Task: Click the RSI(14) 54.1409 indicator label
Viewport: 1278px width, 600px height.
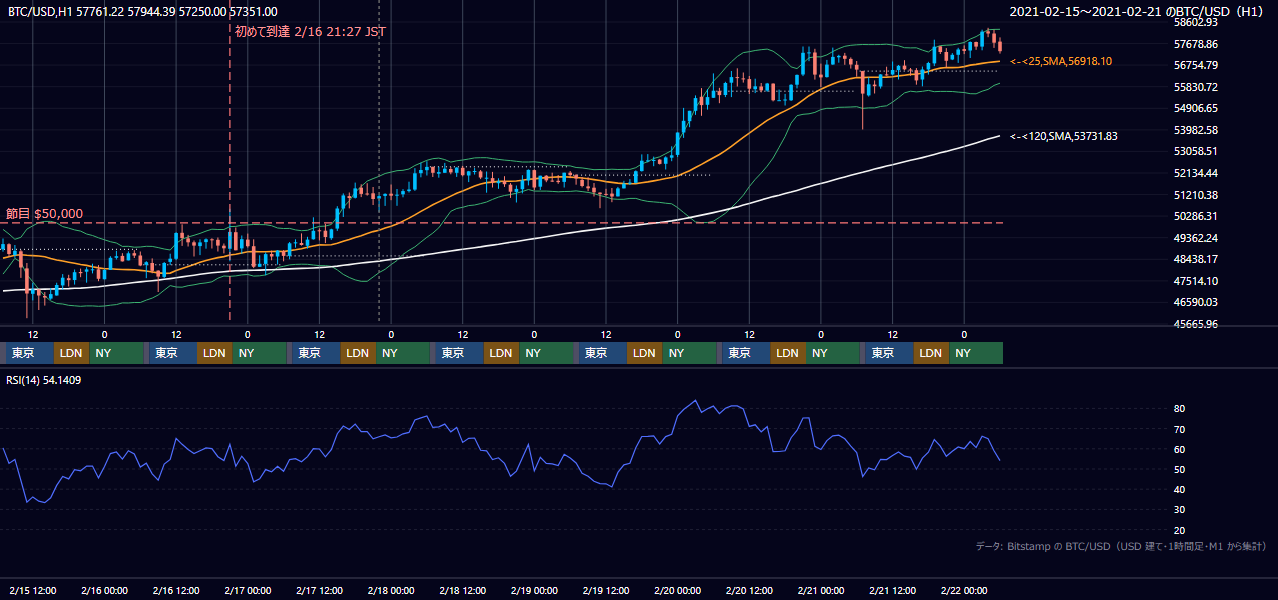Action: click(x=44, y=380)
